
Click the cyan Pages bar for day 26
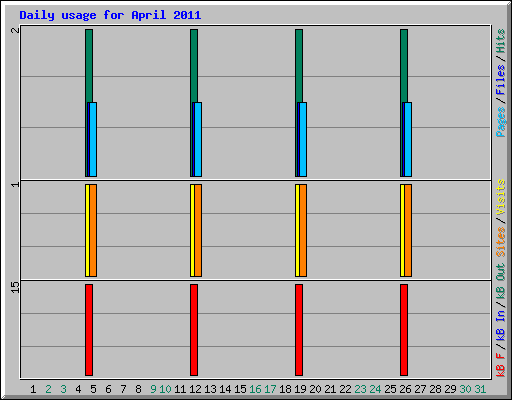tap(408, 139)
